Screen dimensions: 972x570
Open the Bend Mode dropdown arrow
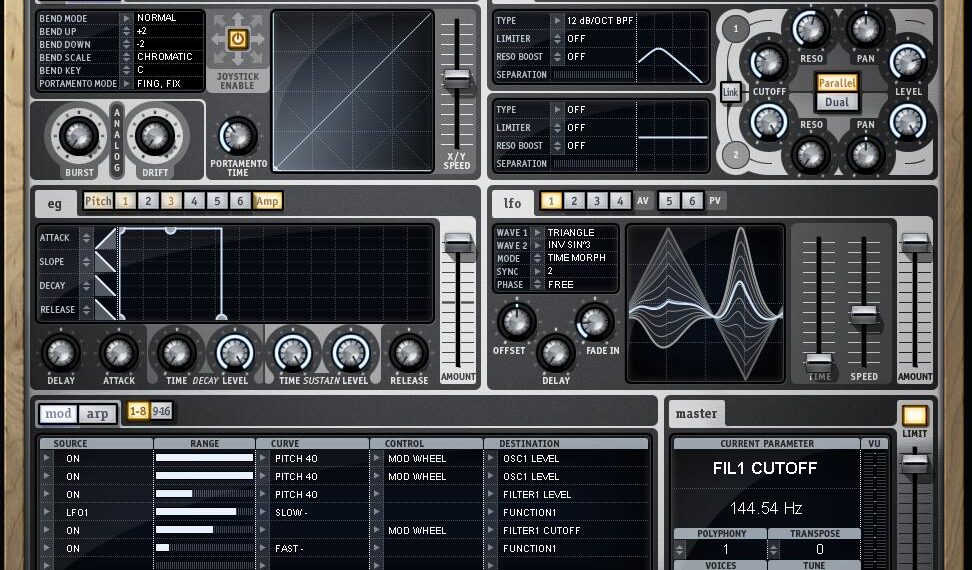pos(126,18)
